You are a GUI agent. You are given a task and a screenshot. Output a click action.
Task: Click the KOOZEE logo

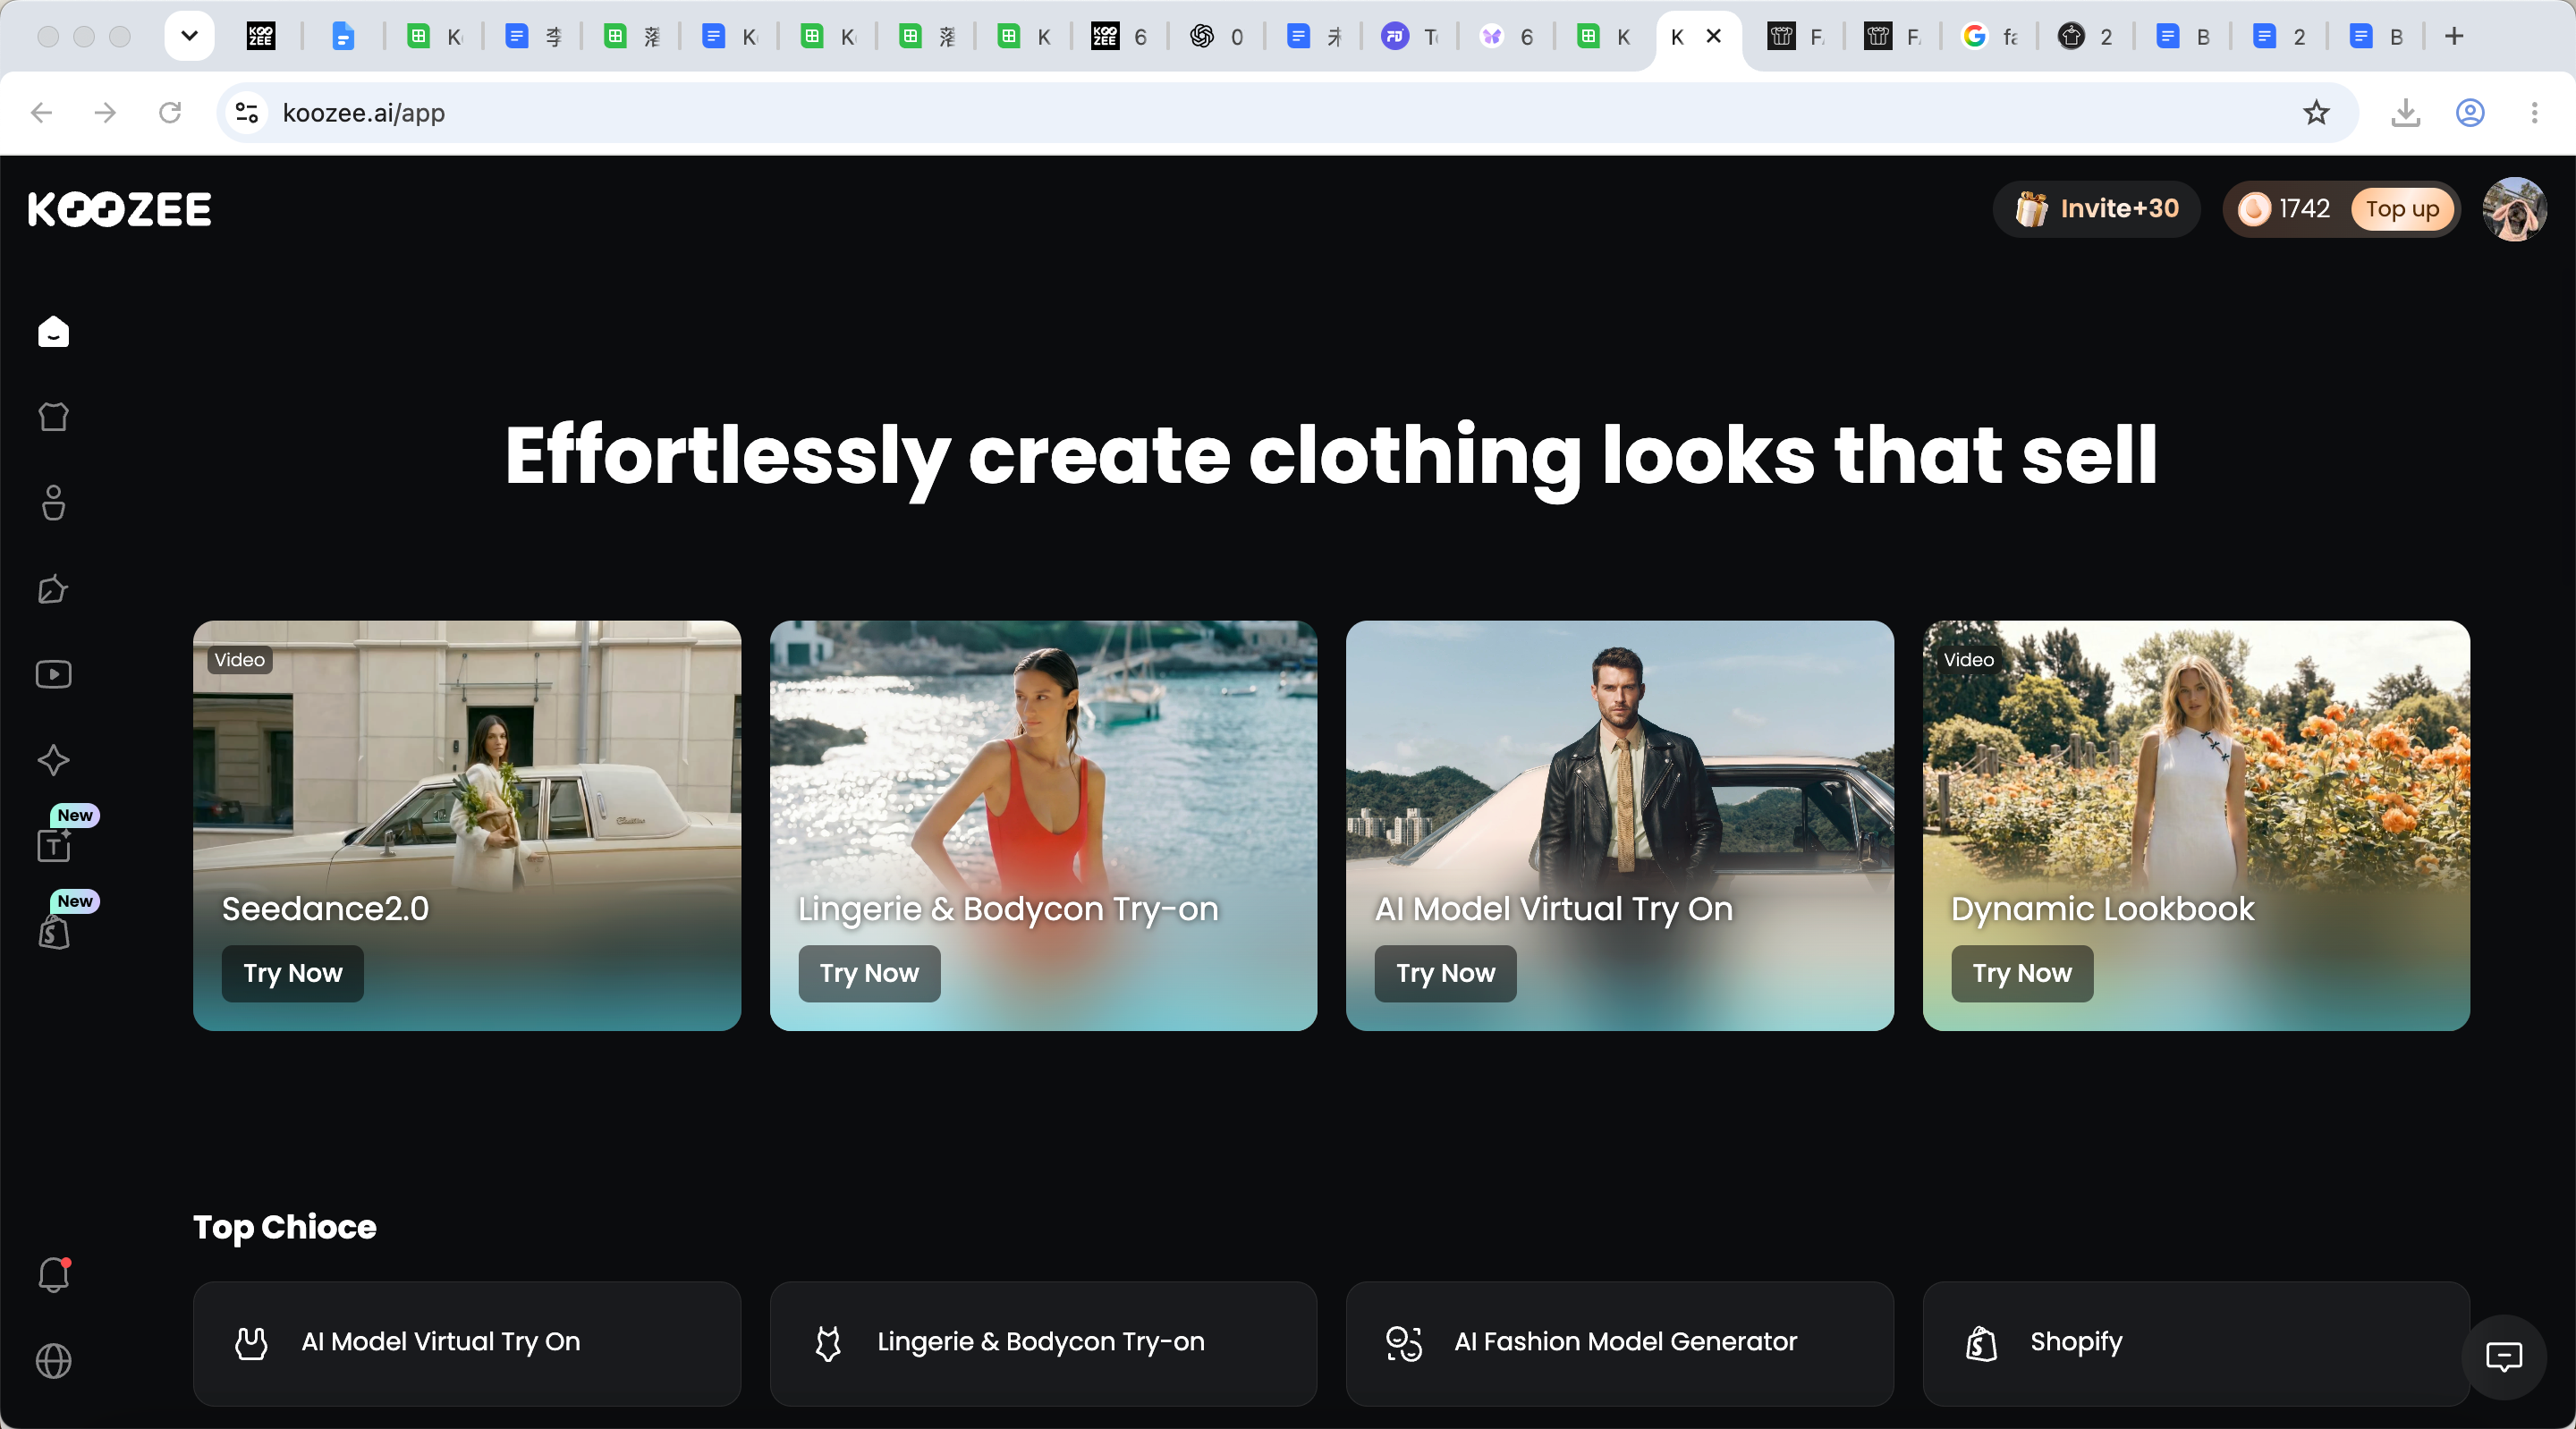(120, 209)
